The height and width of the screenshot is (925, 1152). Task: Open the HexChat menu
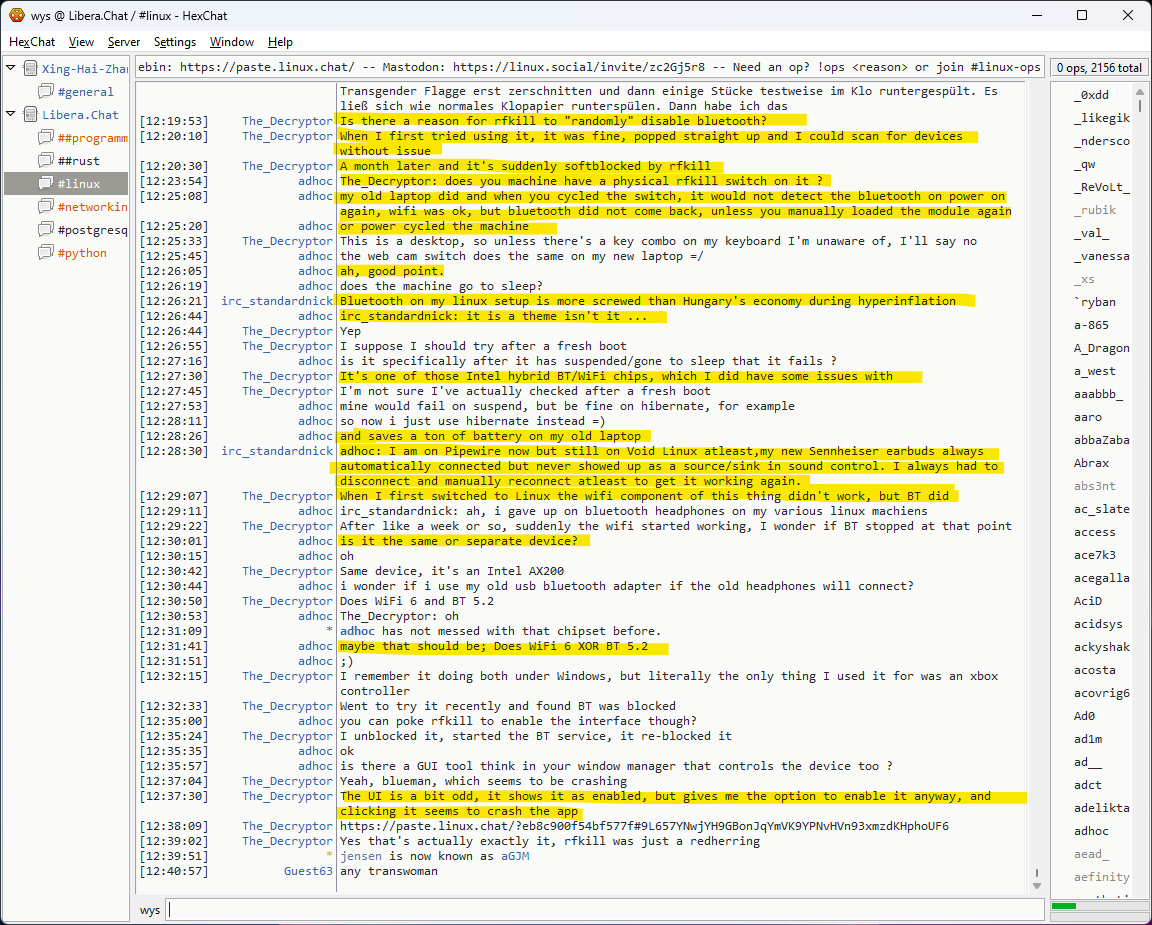click(x=32, y=42)
